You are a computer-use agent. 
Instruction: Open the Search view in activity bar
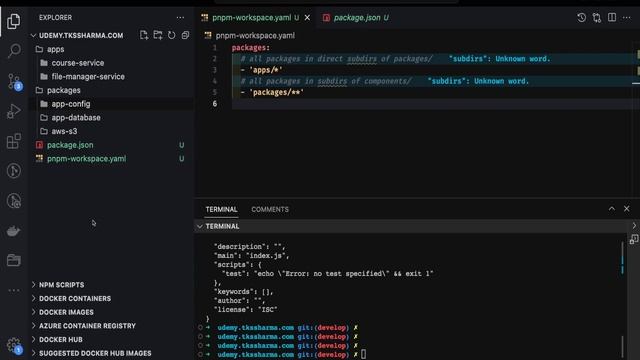[14, 51]
